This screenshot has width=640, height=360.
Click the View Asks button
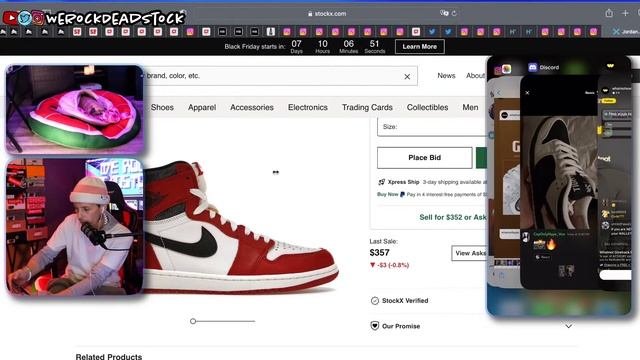pyautogui.click(x=469, y=253)
